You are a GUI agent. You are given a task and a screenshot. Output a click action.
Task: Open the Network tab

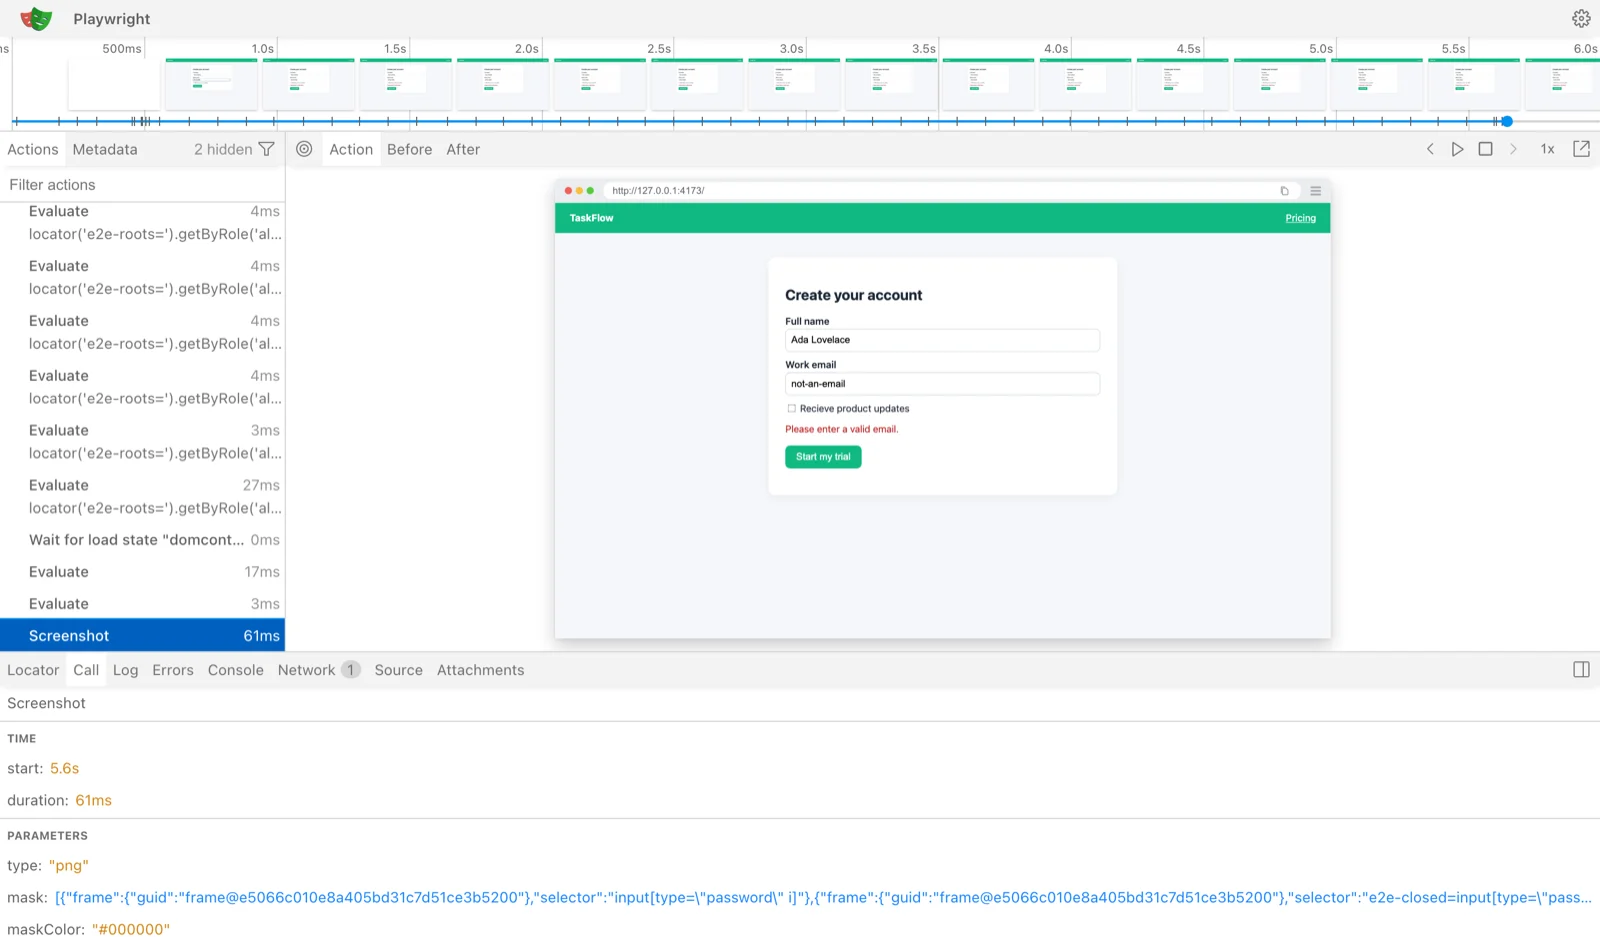point(318,670)
